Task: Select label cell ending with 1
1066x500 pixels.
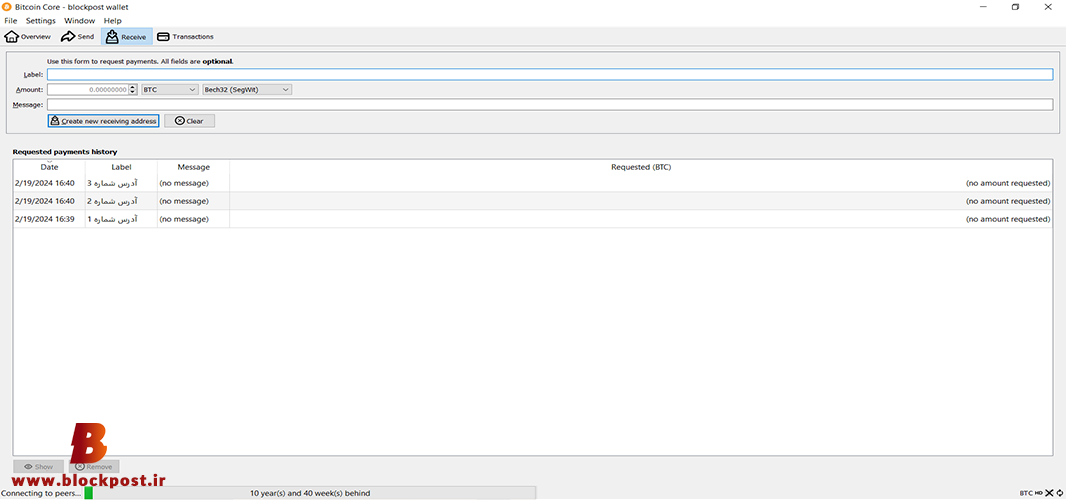Action: point(121,219)
